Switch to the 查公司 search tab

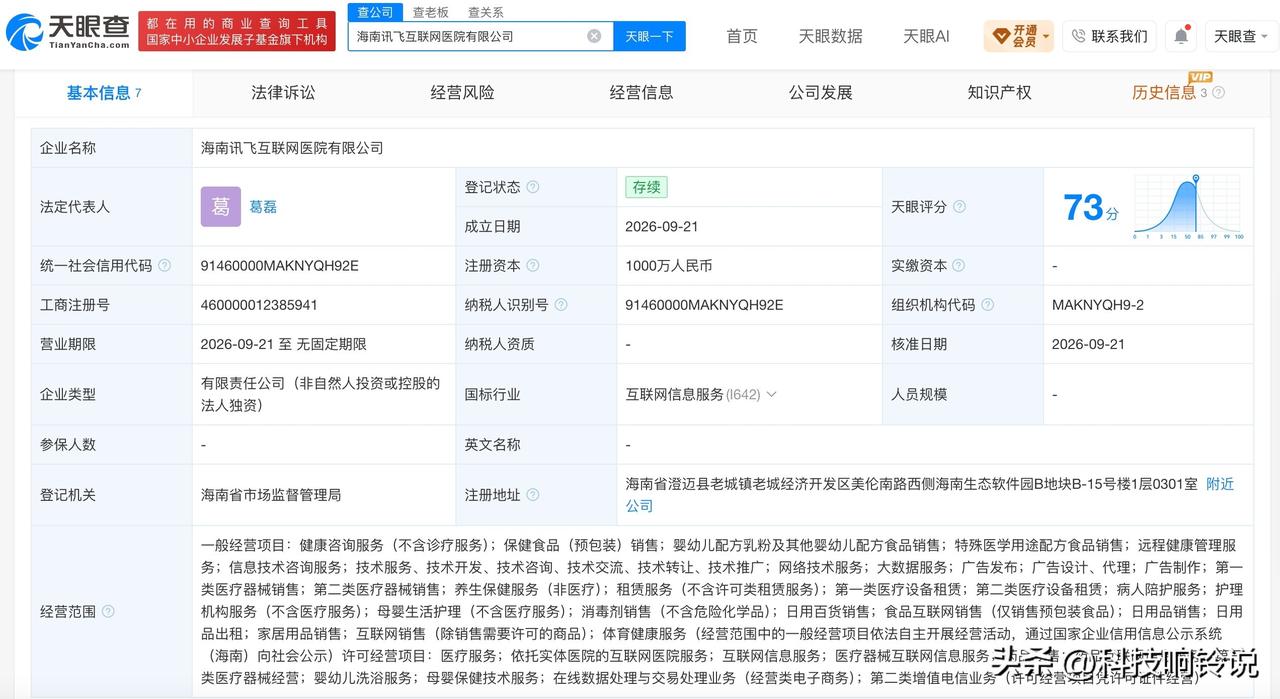[375, 12]
